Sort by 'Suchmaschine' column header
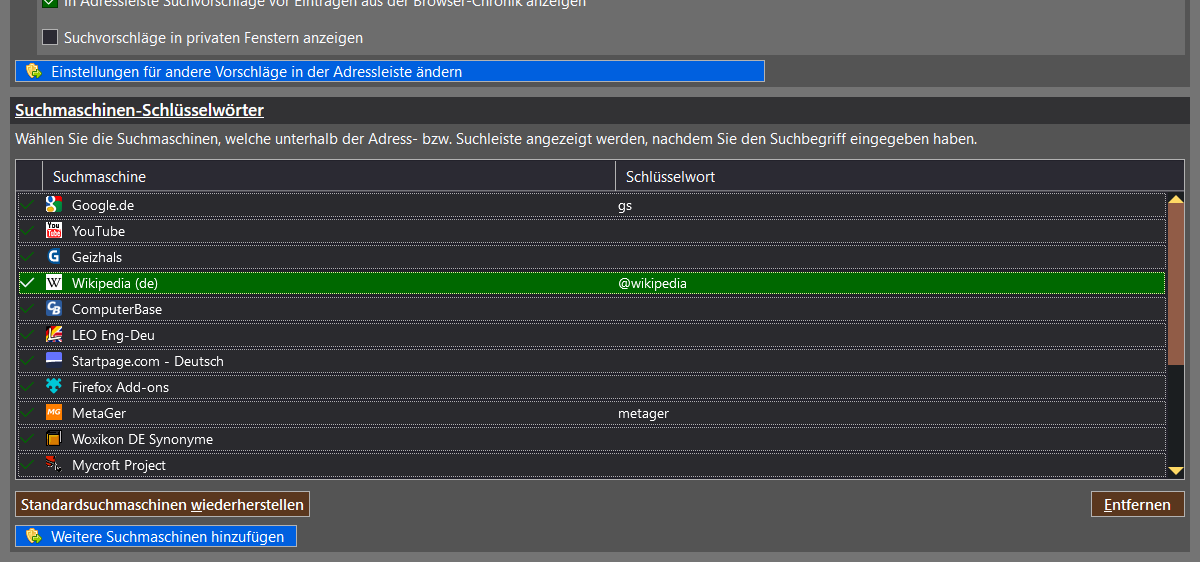 coord(328,176)
